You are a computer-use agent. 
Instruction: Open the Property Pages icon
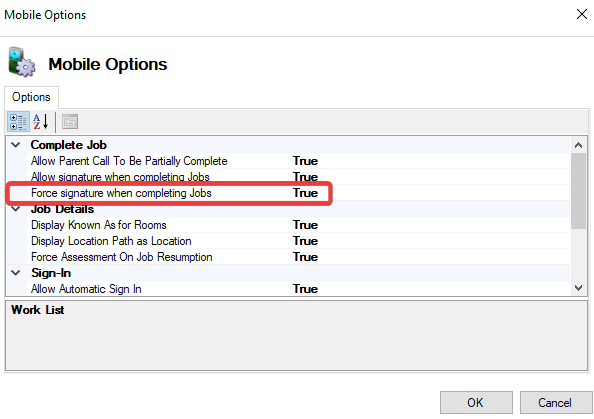point(70,122)
